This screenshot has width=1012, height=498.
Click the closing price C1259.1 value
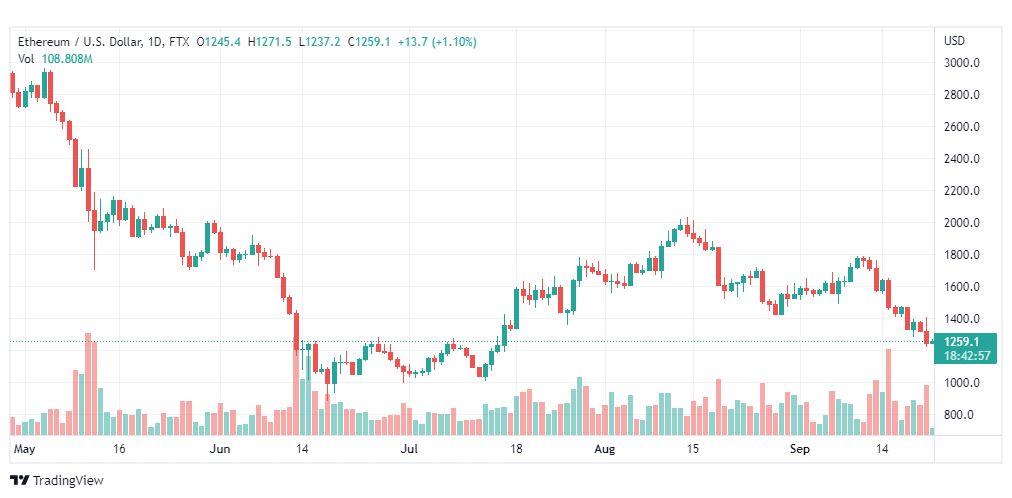pyautogui.click(x=369, y=42)
